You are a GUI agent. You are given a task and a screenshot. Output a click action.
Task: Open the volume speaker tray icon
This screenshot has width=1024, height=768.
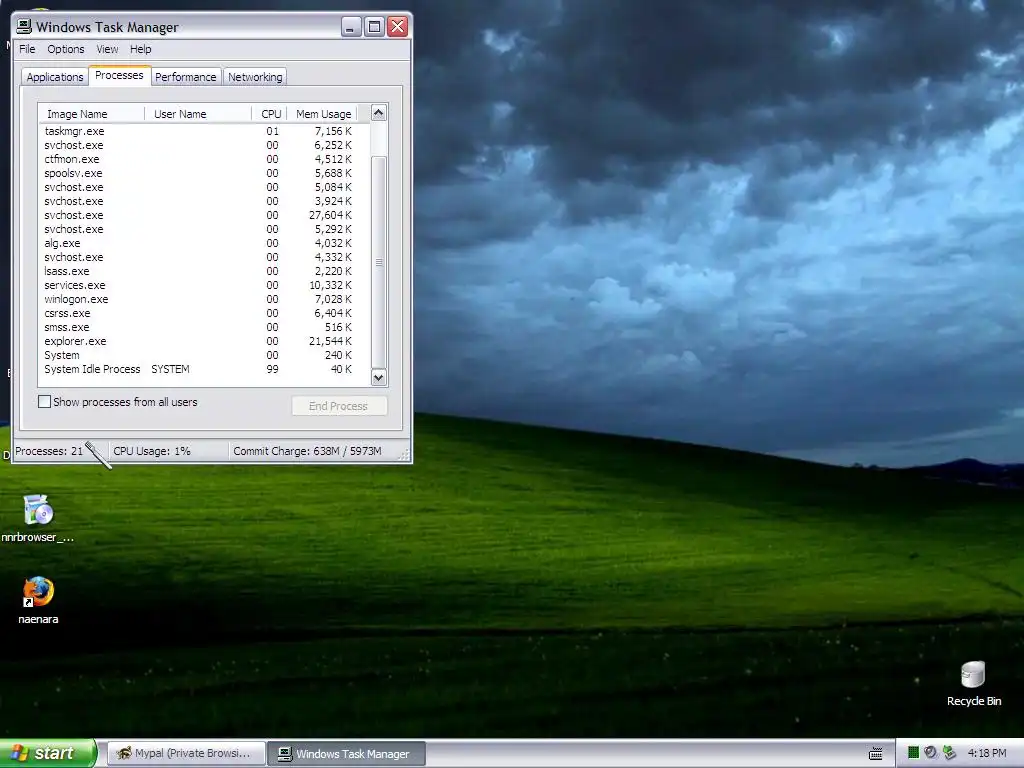click(931, 753)
